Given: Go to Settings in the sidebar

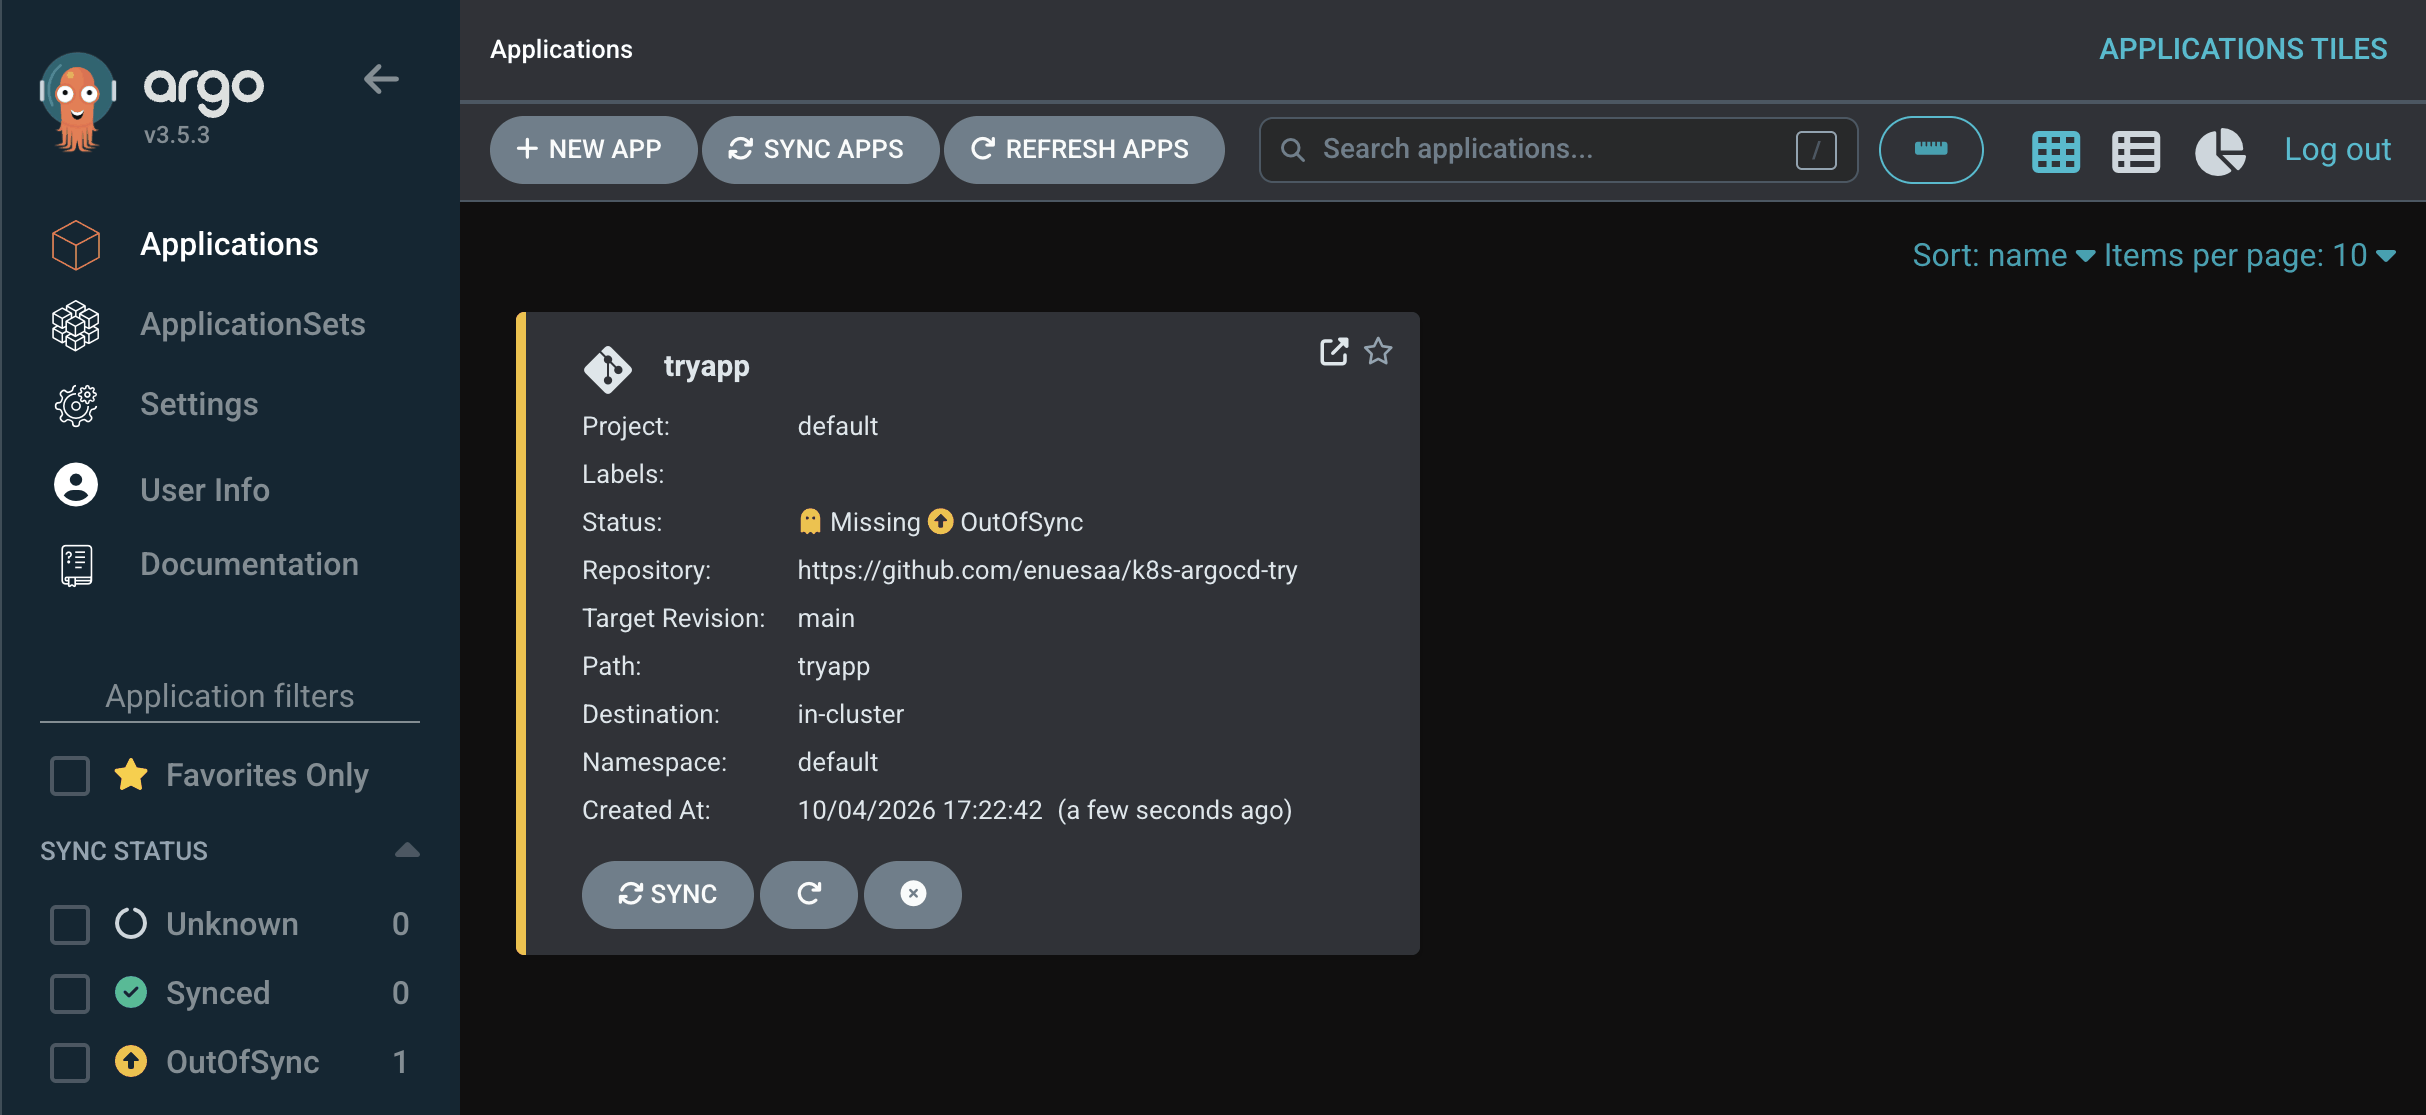Looking at the screenshot, I should [199, 404].
